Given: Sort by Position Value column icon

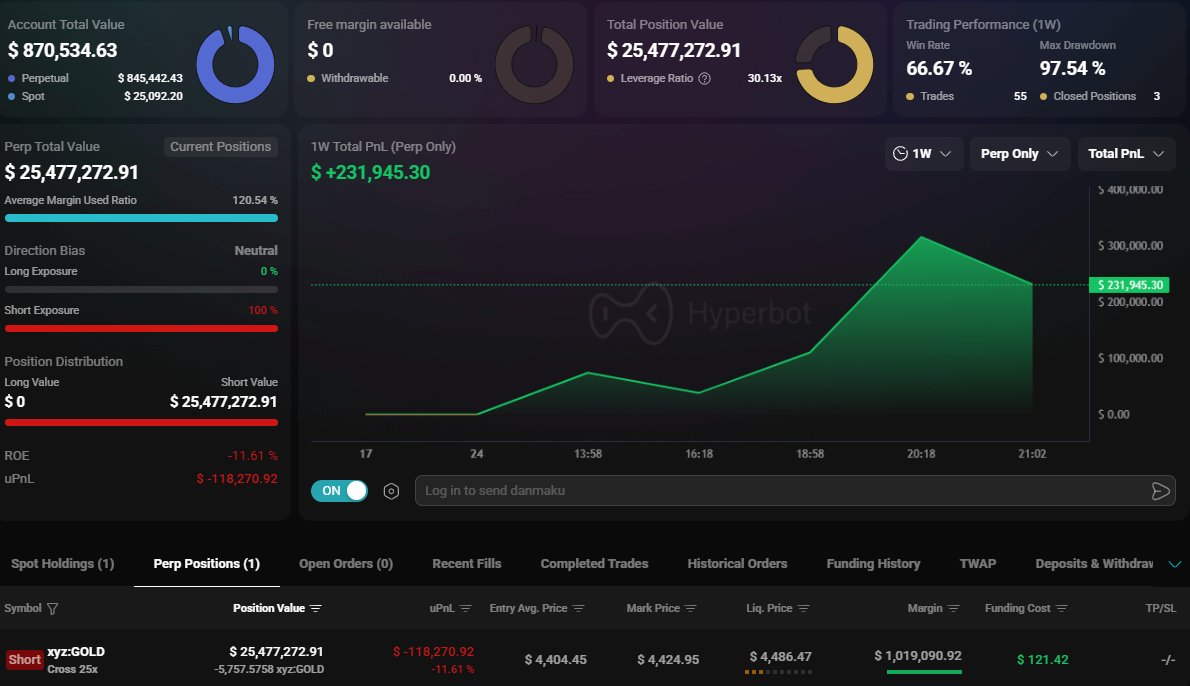Looking at the screenshot, I should 316,609.
